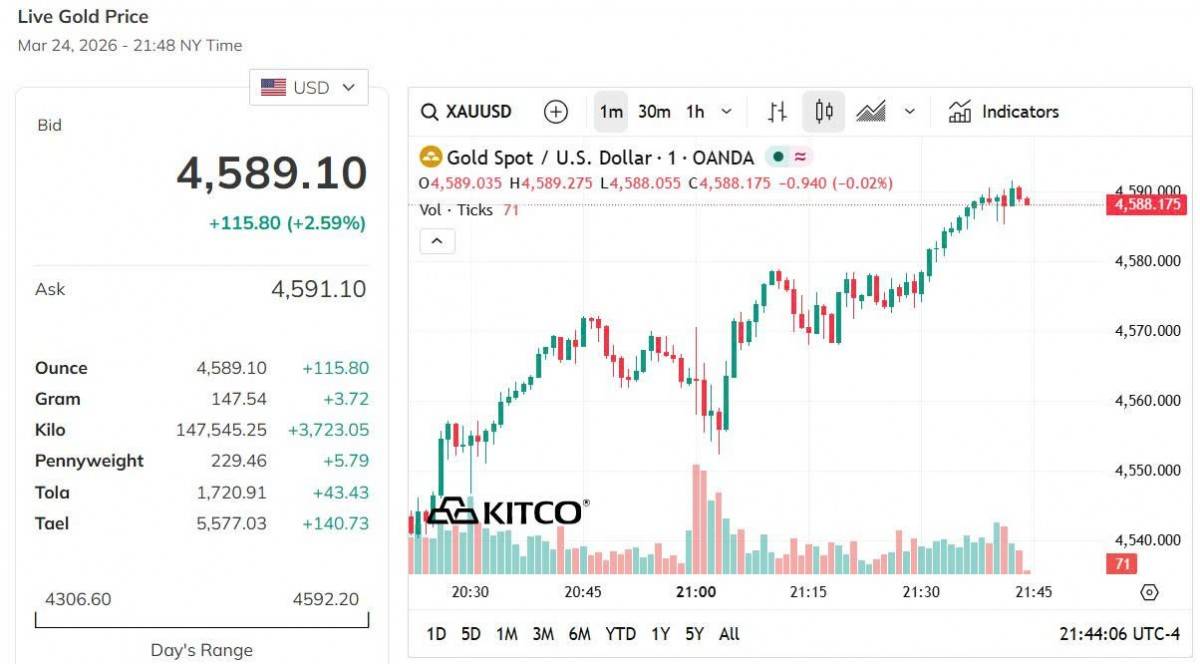The width and height of the screenshot is (1200, 664).
Task: Click the chart settings hexagon icon
Action: point(1149,592)
